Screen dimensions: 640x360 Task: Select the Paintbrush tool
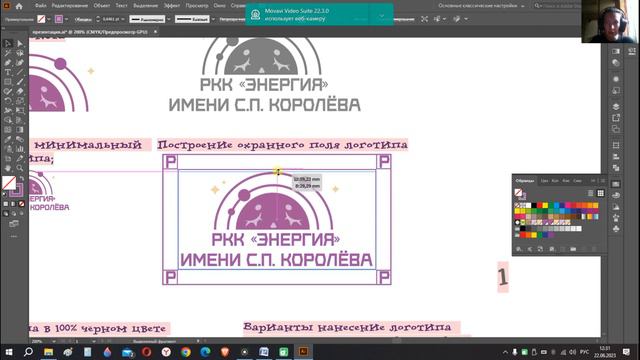click(x=20, y=82)
